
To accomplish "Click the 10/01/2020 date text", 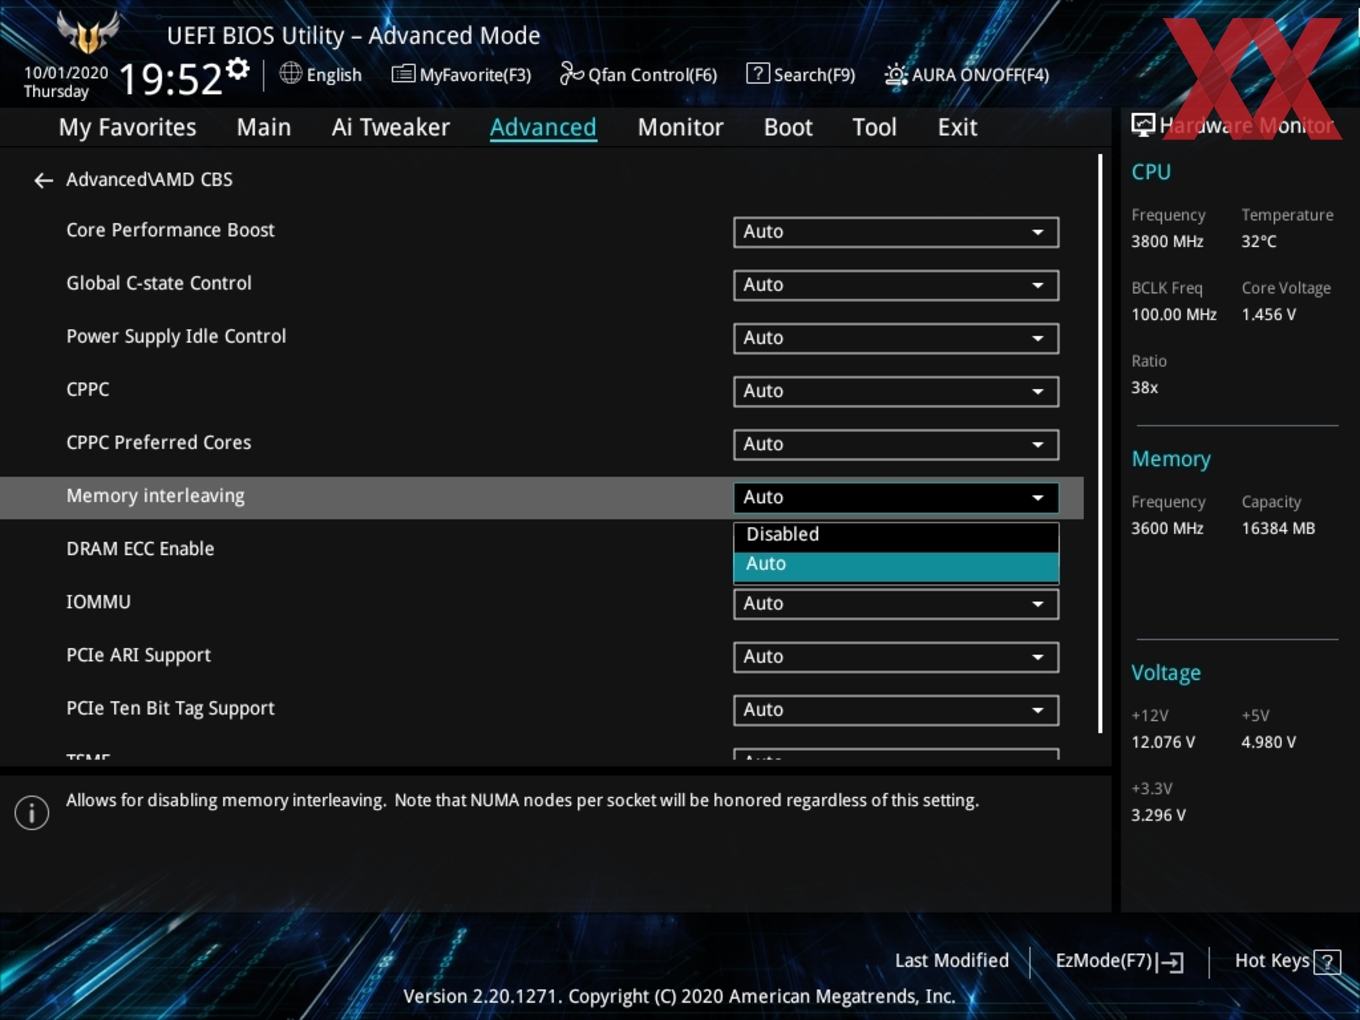I will point(66,73).
